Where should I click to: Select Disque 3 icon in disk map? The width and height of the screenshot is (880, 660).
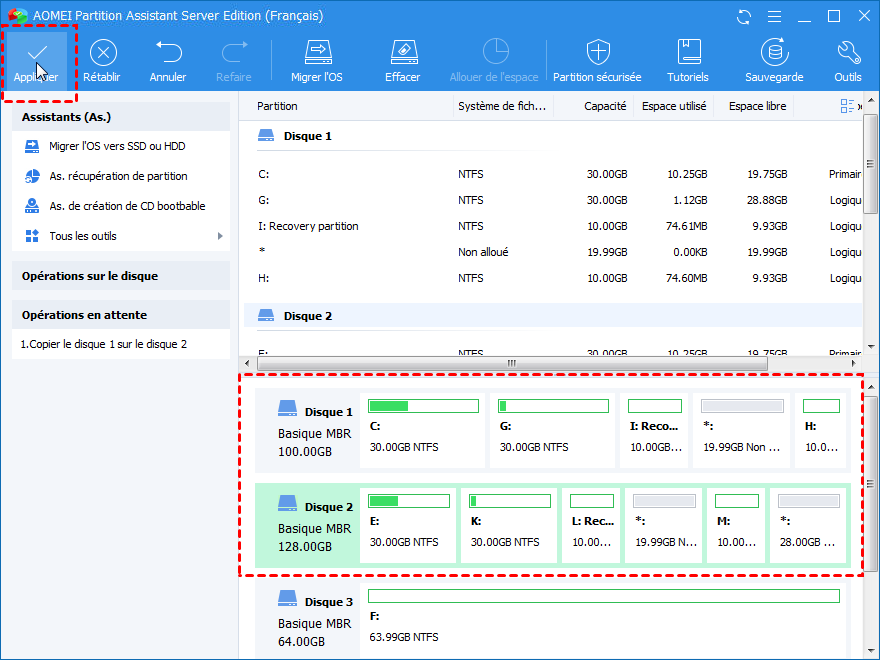tap(287, 598)
